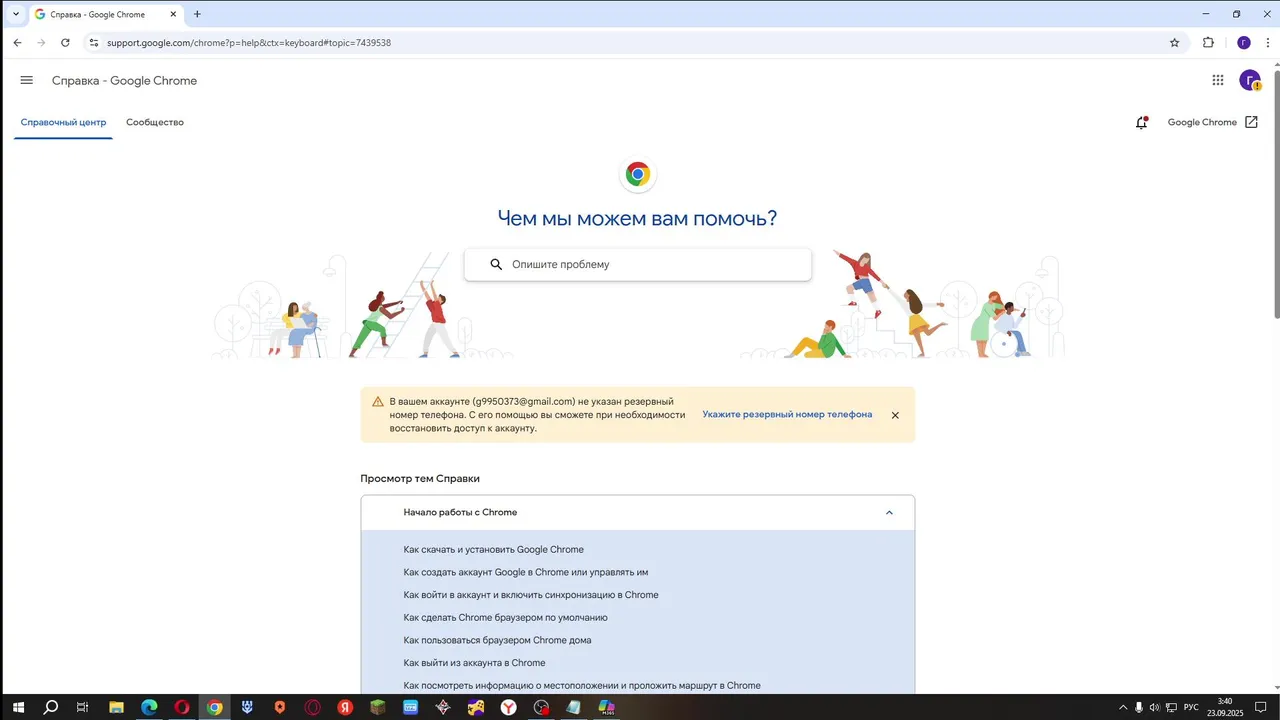This screenshot has height=720, width=1280.
Task: Open the Chrome three-dot menu
Action: coord(1268,43)
